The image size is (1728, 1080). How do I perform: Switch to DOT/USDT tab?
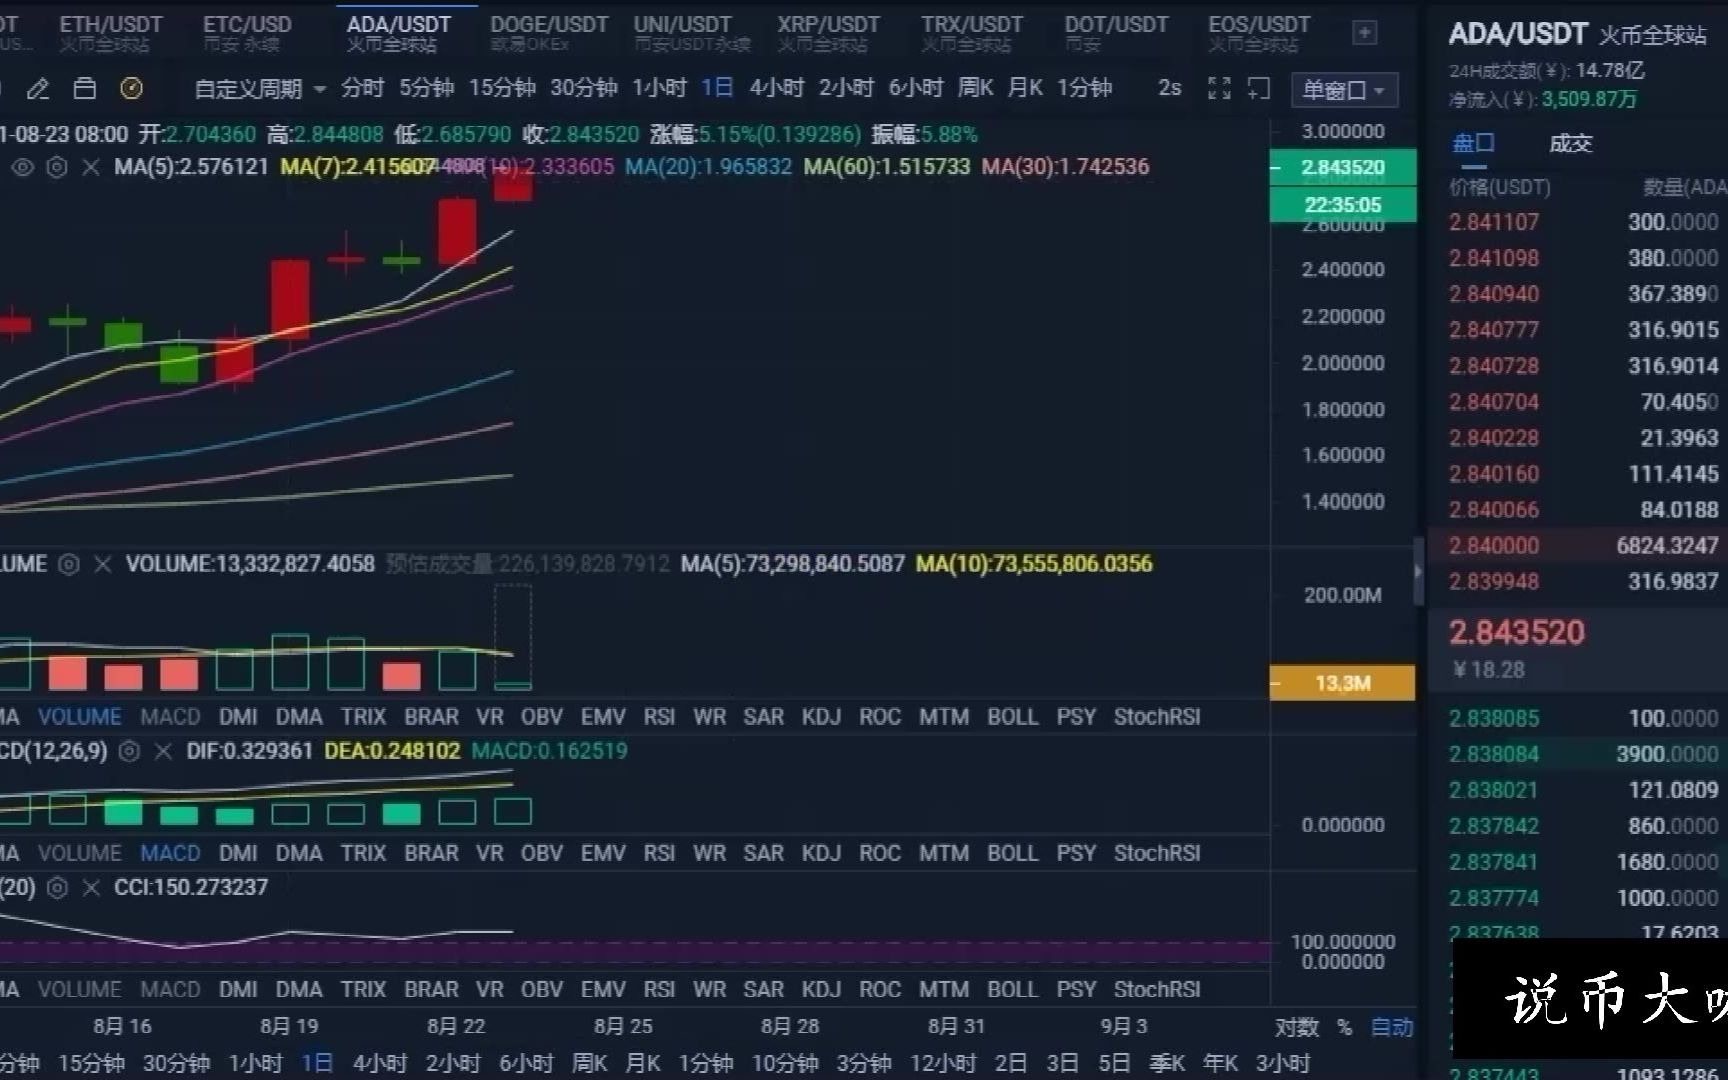click(1116, 33)
